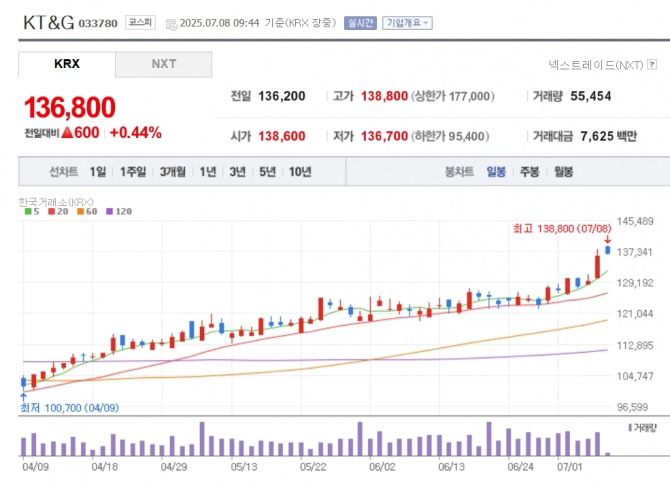Select the 1일 line chart period
This screenshot has height=486, width=670.
pyautogui.click(x=97, y=172)
